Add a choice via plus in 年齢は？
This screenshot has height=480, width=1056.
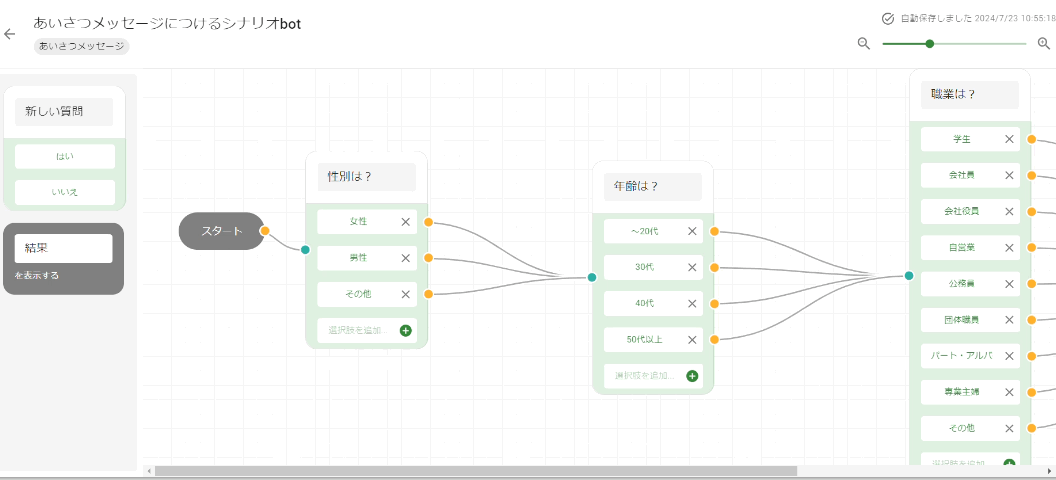click(x=692, y=376)
